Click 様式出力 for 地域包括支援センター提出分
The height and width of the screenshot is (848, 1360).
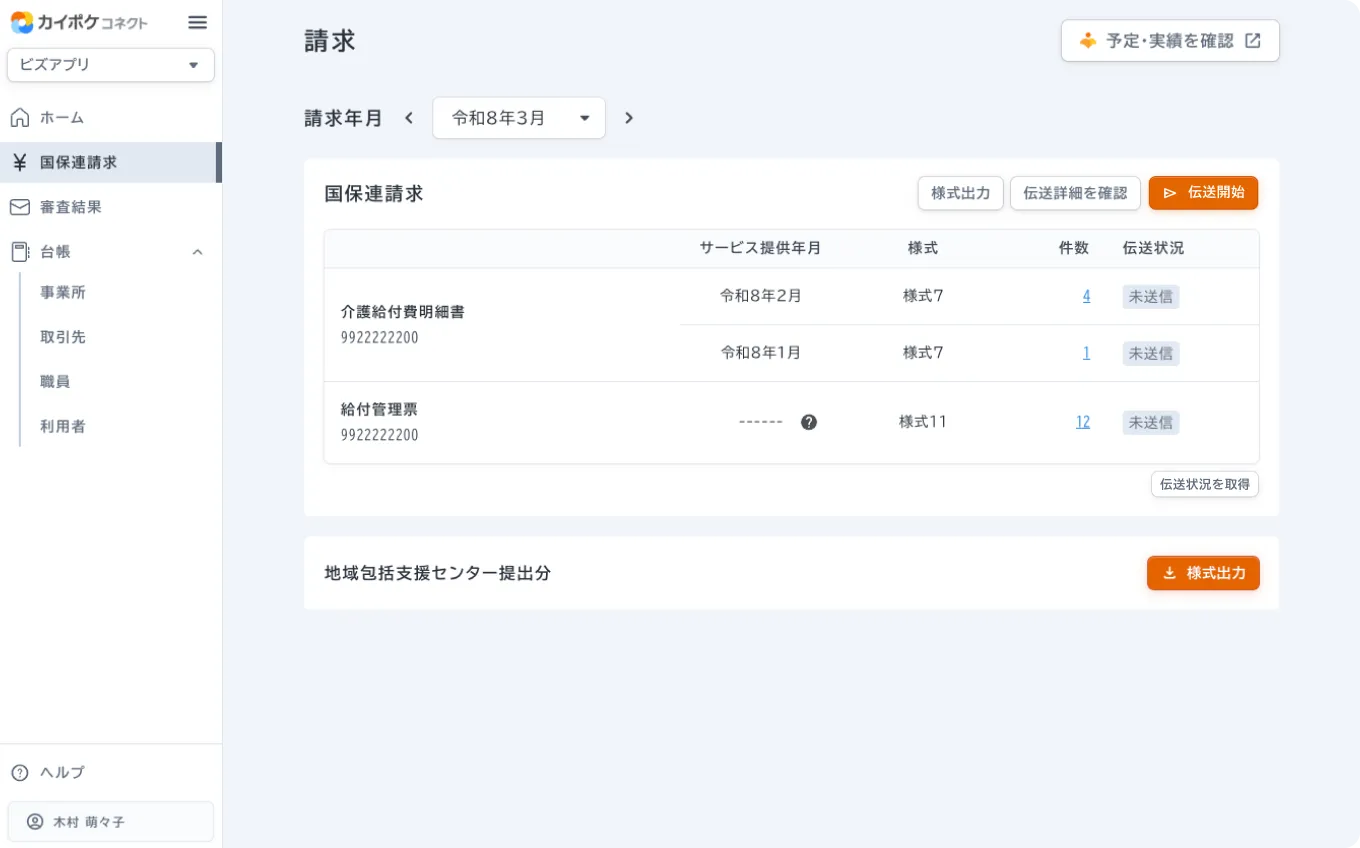[x=1203, y=573]
